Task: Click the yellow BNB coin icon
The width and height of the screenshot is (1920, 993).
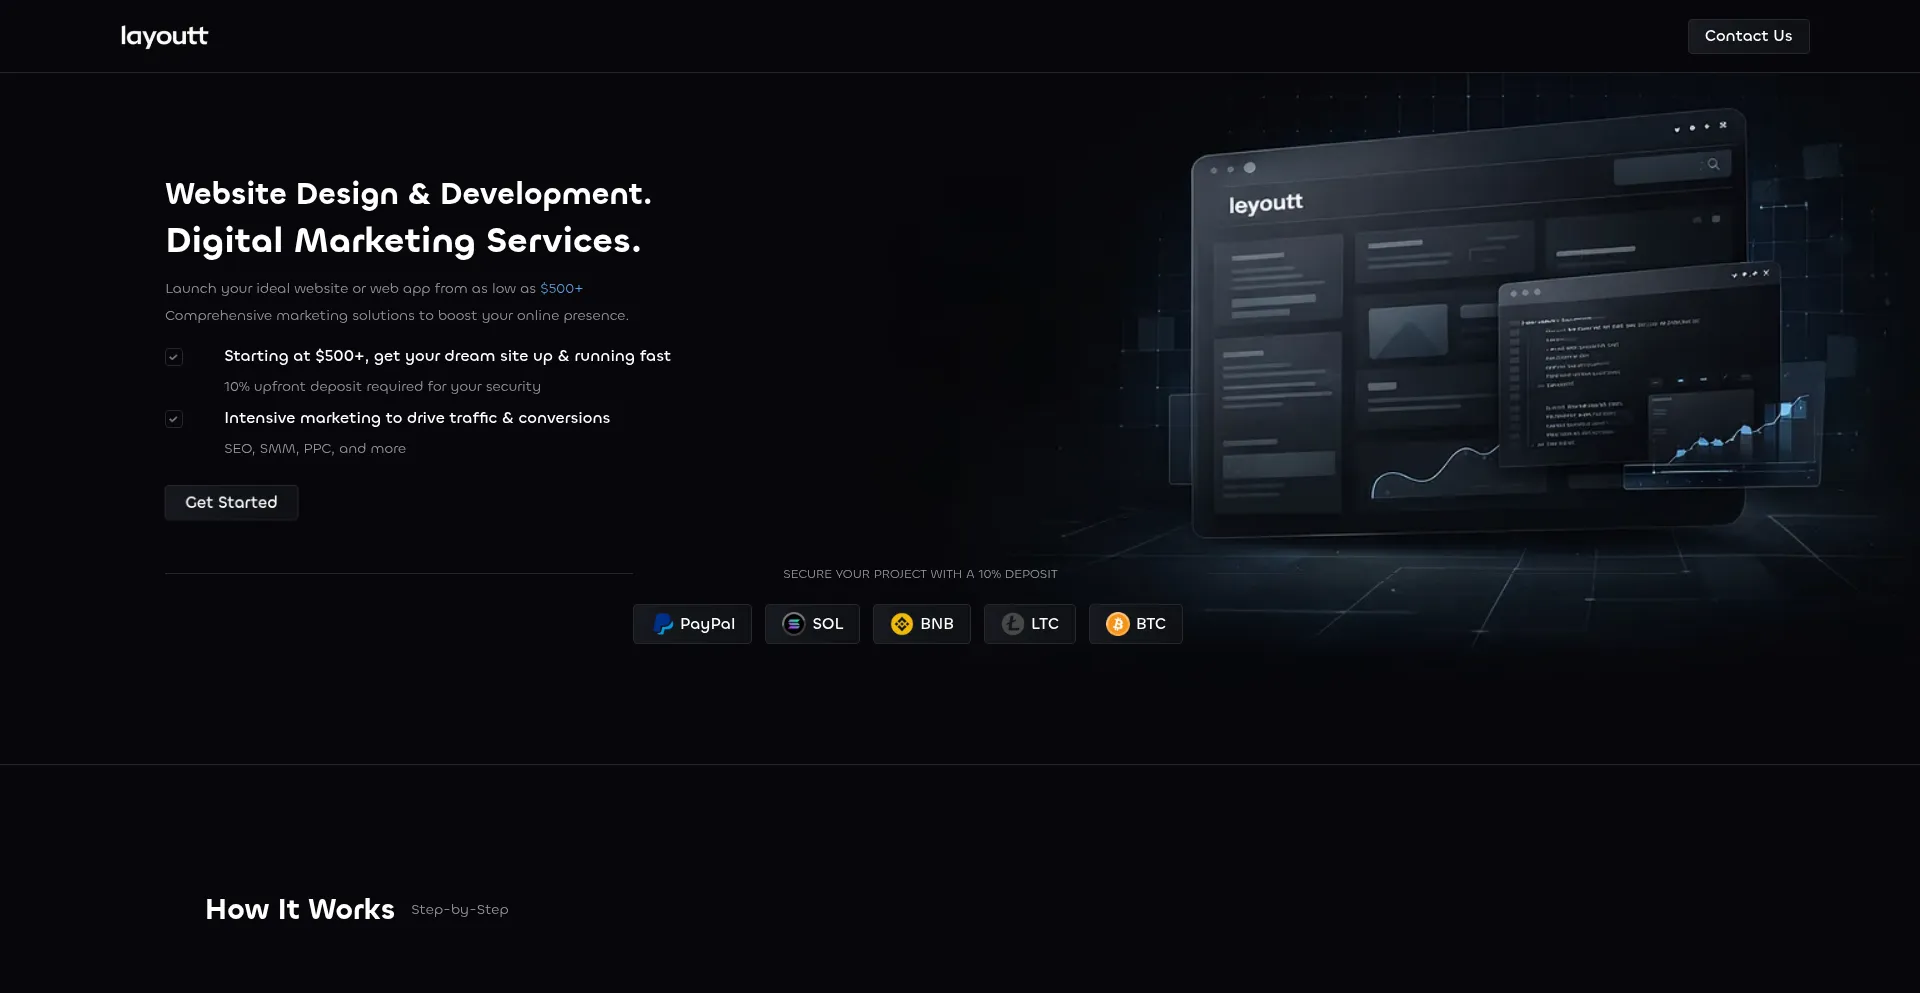Action: (x=901, y=624)
